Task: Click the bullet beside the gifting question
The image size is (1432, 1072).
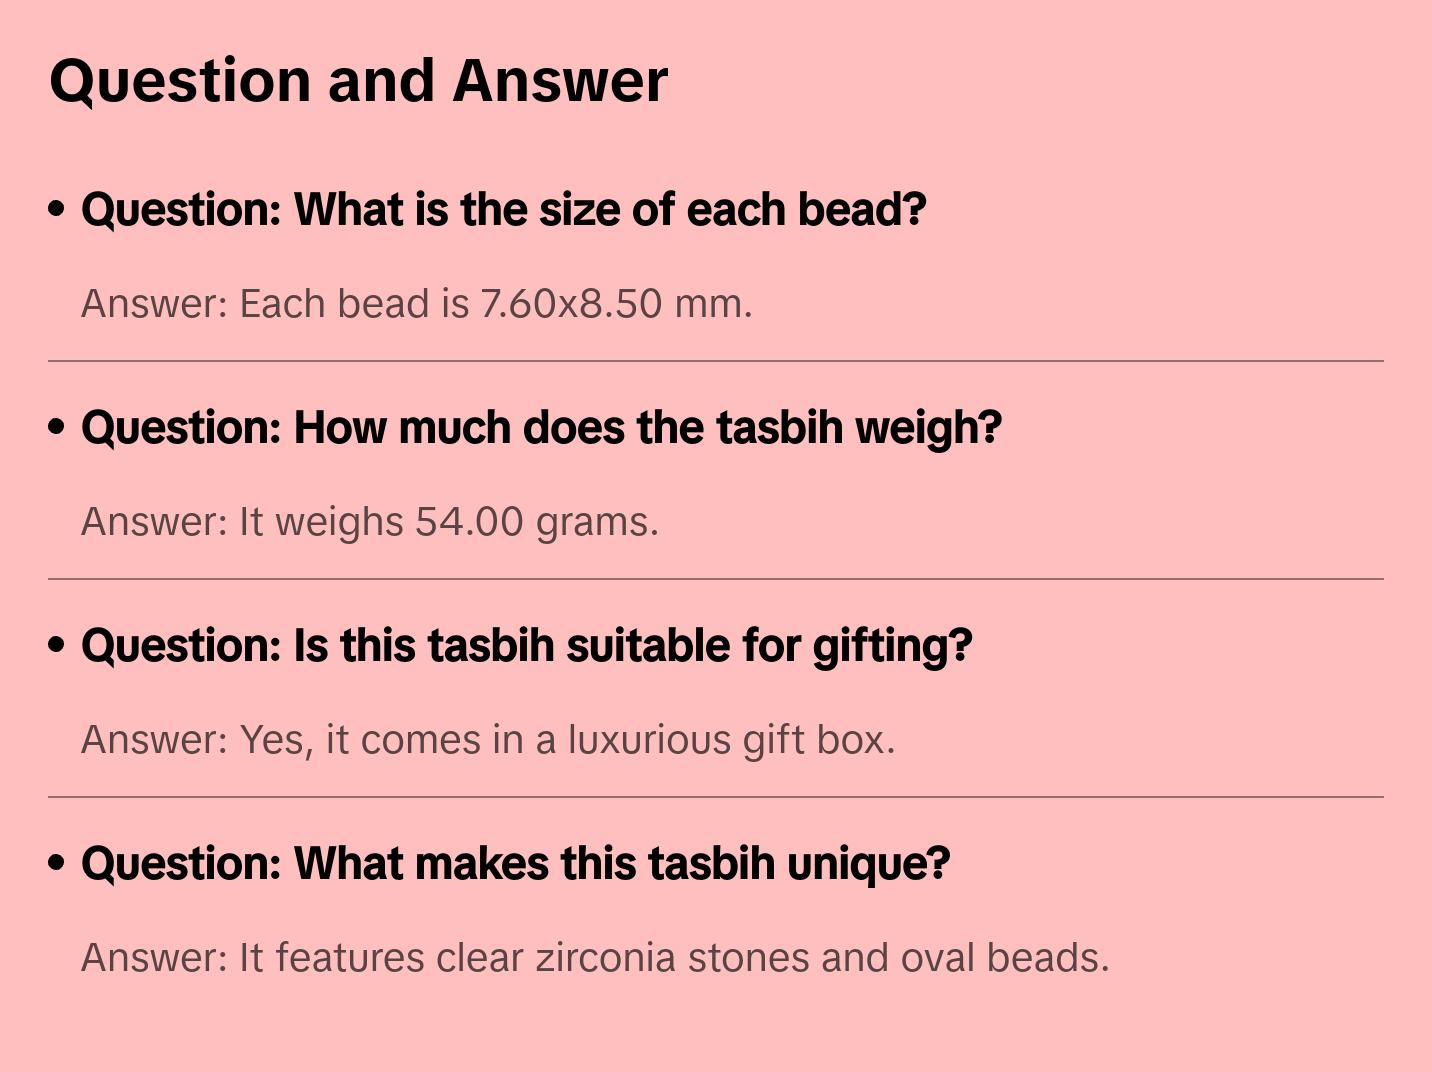Action: coord(57,646)
